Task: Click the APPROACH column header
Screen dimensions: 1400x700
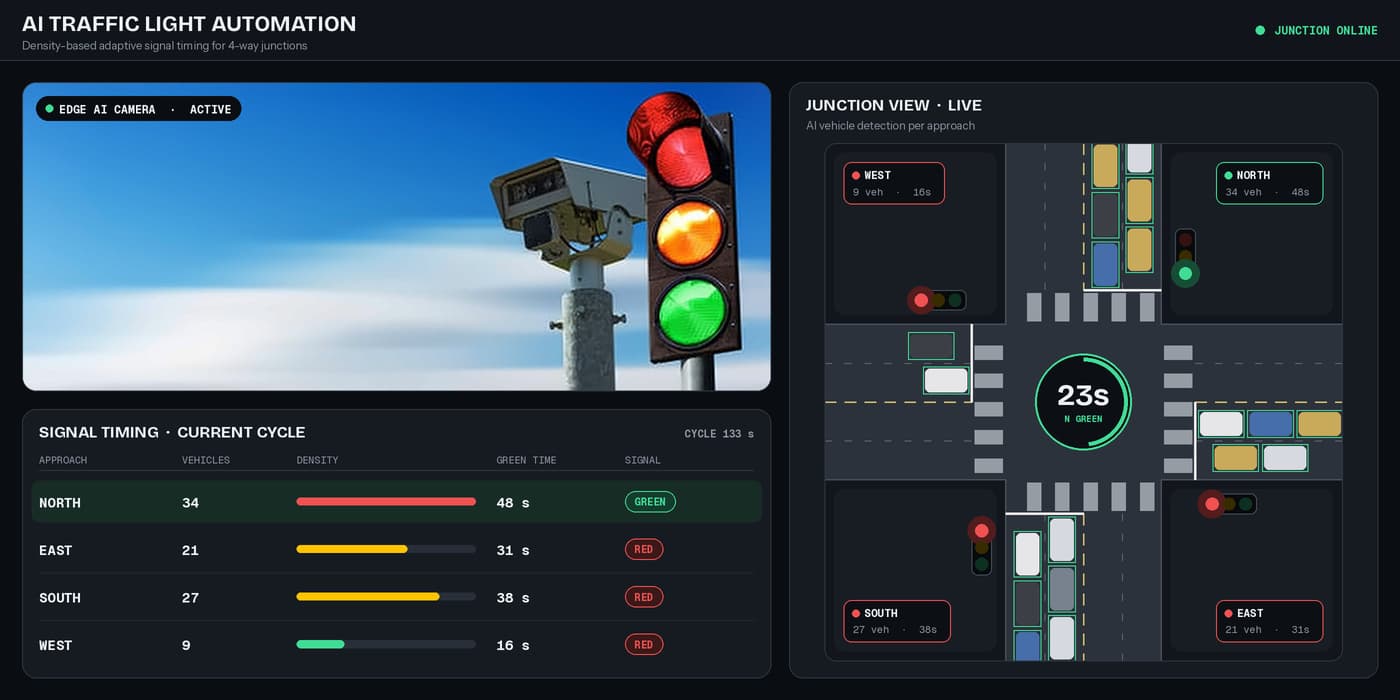Action: (x=63, y=460)
